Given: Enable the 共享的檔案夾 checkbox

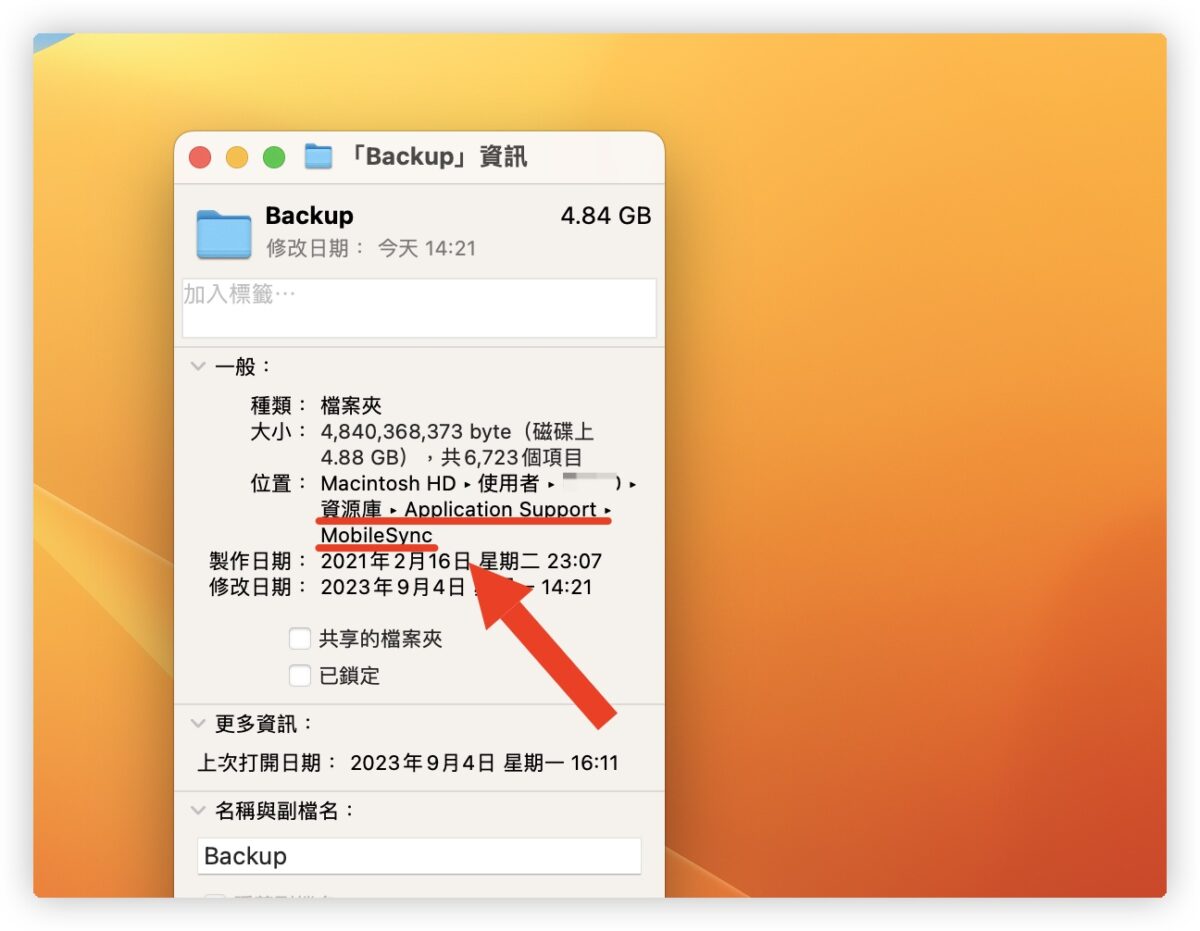Looking at the screenshot, I should [x=299, y=639].
